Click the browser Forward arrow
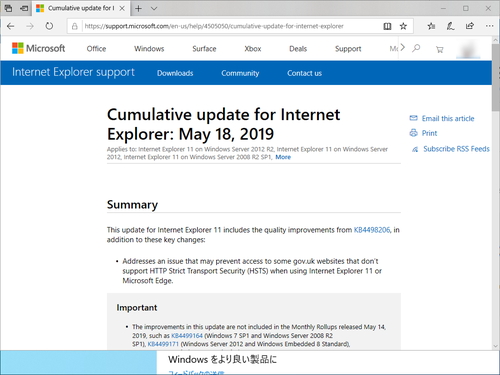The height and width of the screenshot is (375, 500). pos(30,26)
